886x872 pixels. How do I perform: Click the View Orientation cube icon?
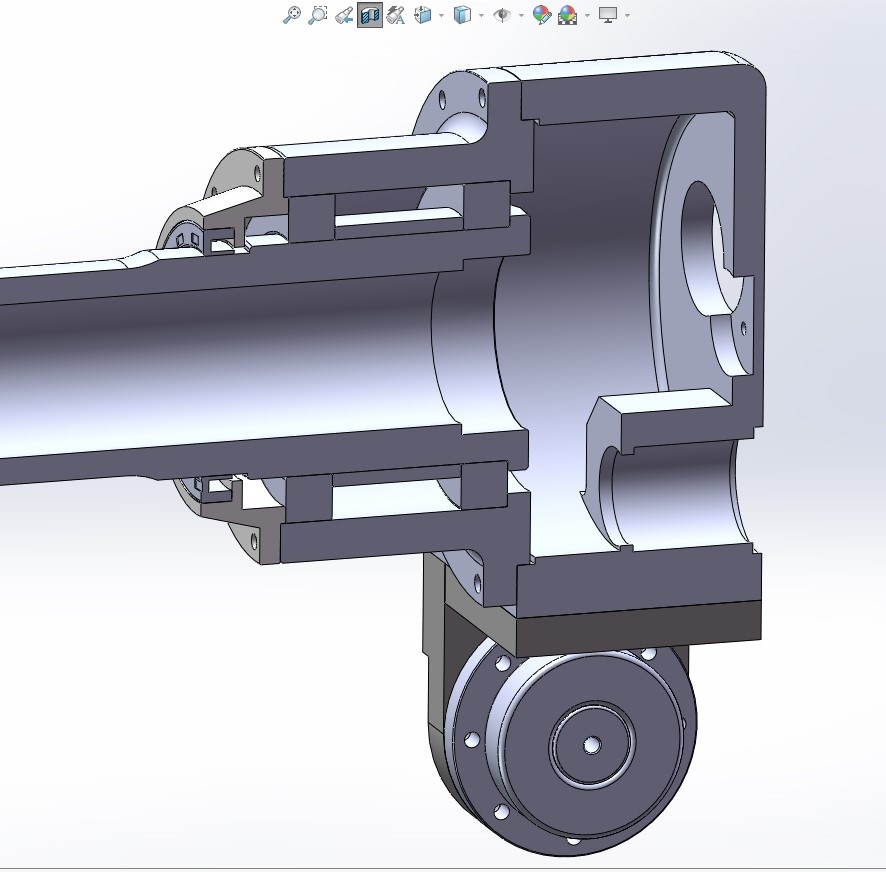[423, 15]
